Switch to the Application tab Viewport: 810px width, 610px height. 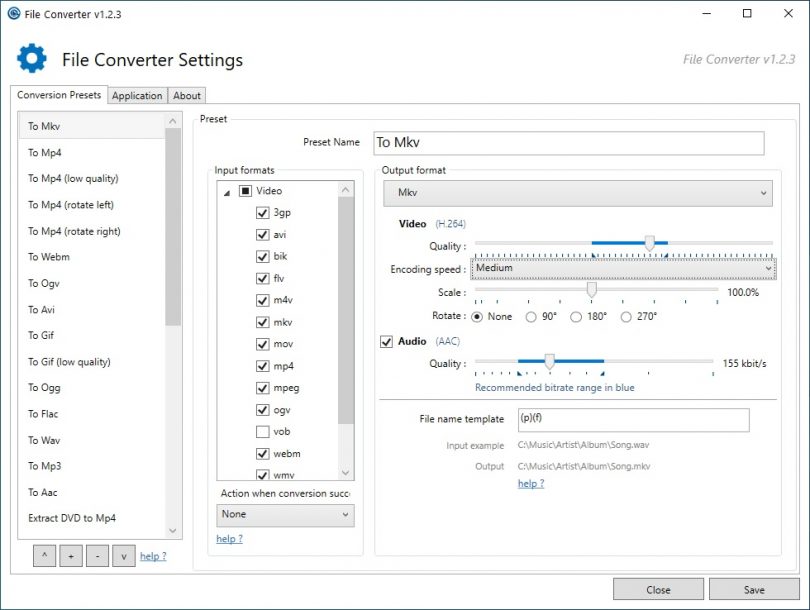coord(137,95)
